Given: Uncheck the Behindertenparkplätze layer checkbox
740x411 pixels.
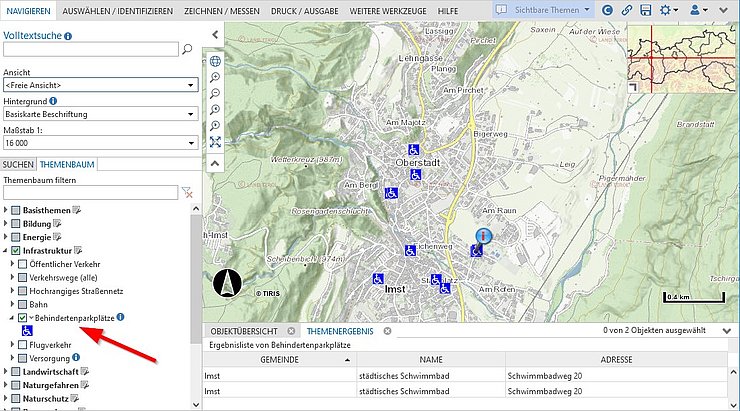Looking at the screenshot, I should (23, 318).
